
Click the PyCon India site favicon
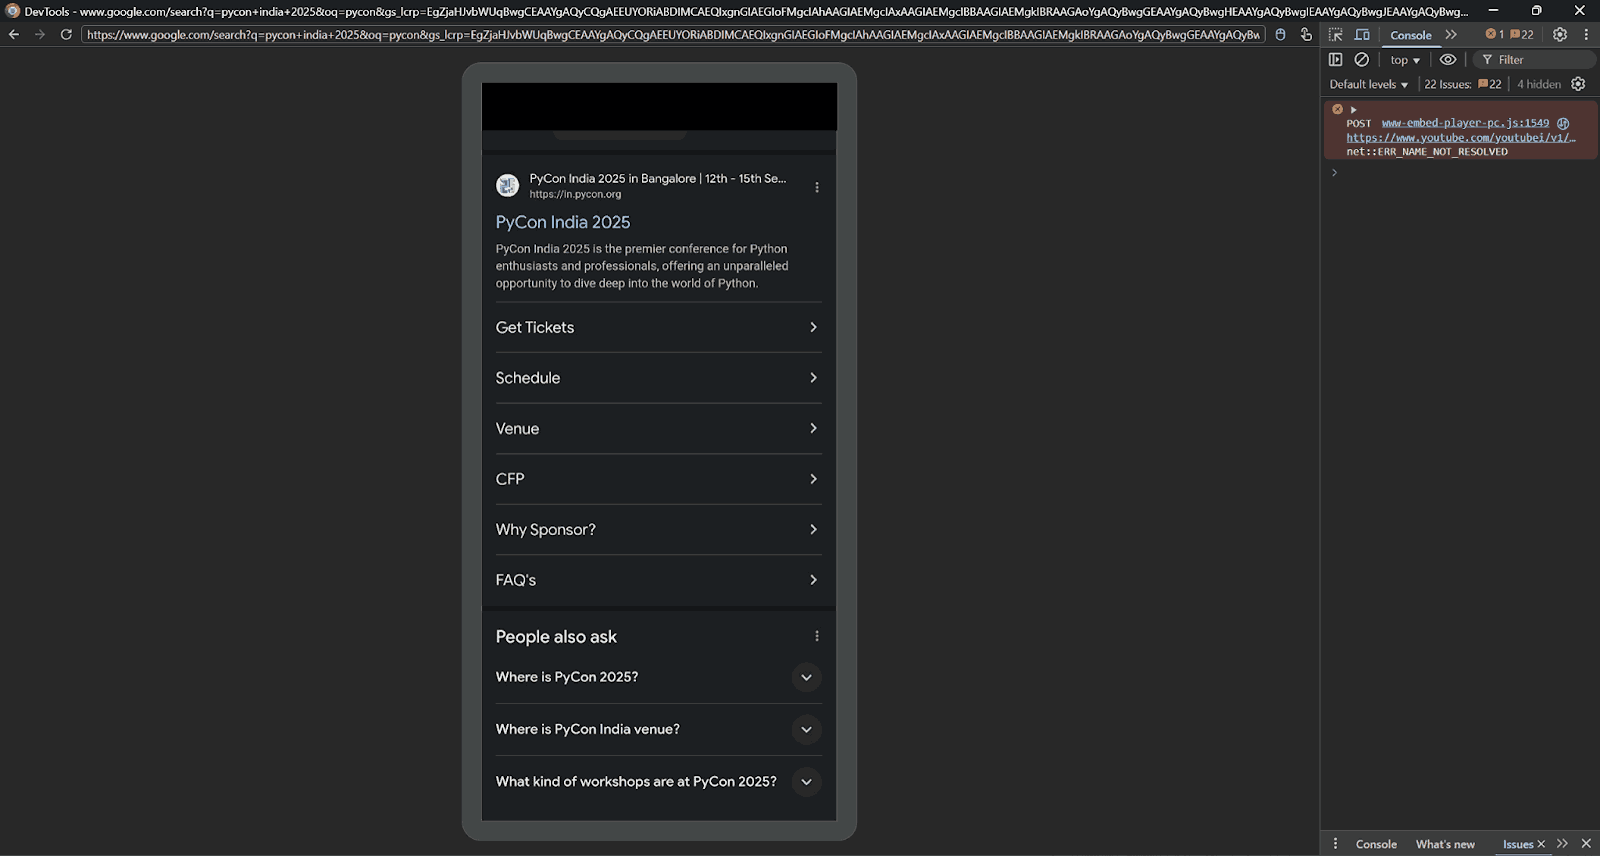coord(508,185)
